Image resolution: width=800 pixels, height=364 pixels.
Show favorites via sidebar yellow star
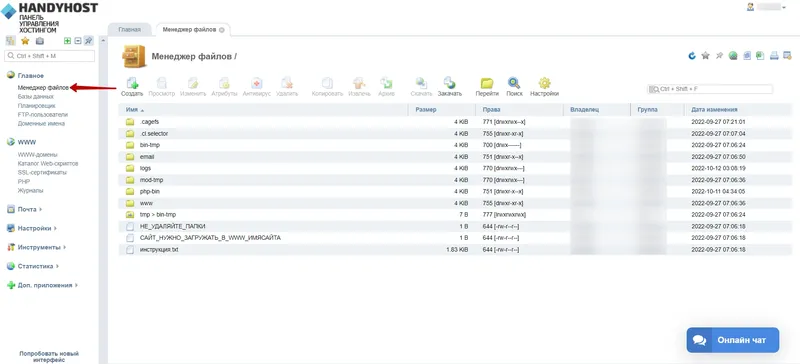click(25, 41)
